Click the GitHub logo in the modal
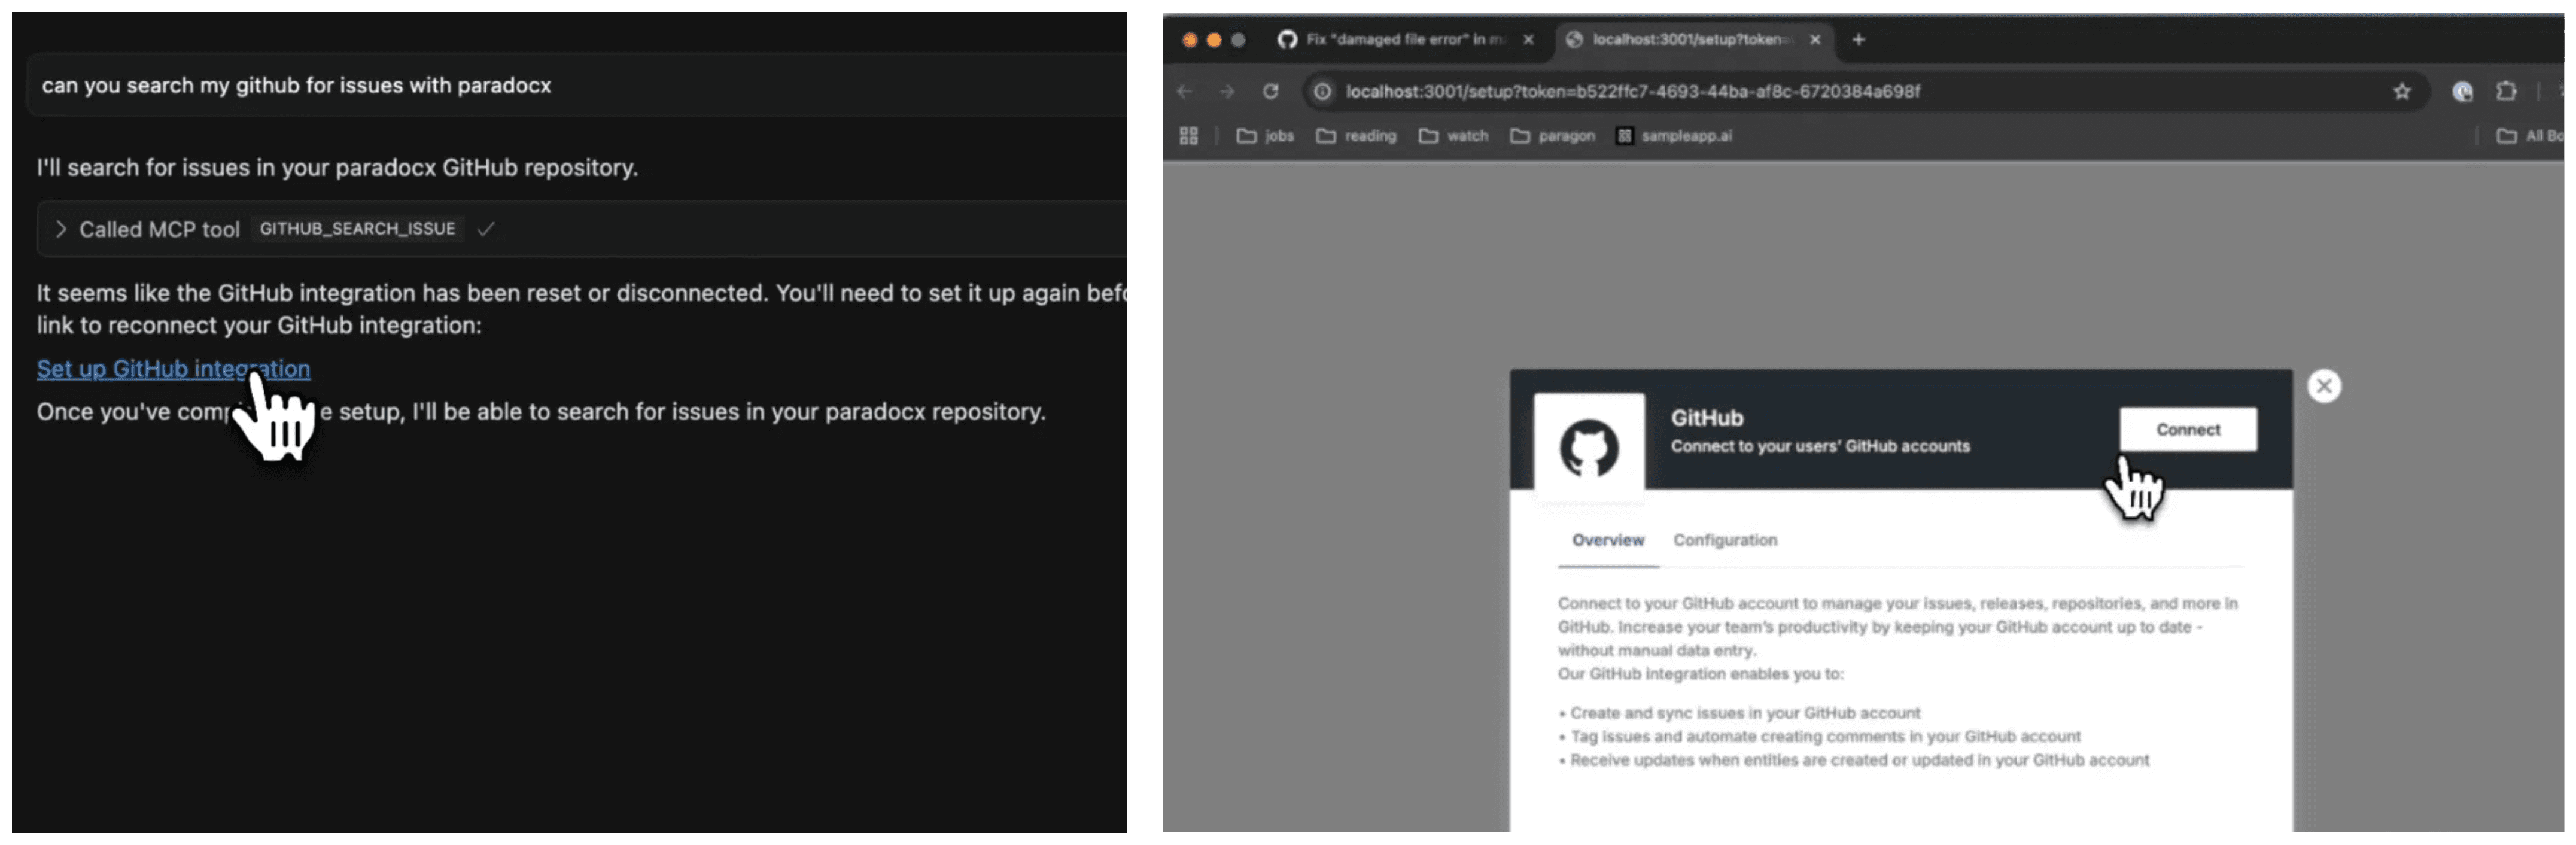Viewport: 2576px width, 845px height. pyautogui.click(x=1588, y=447)
